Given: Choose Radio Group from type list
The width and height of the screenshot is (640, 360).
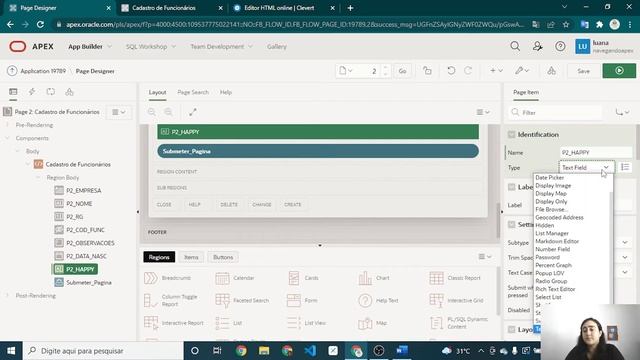Looking at the screenshot, I should click(x=551, y=281).
